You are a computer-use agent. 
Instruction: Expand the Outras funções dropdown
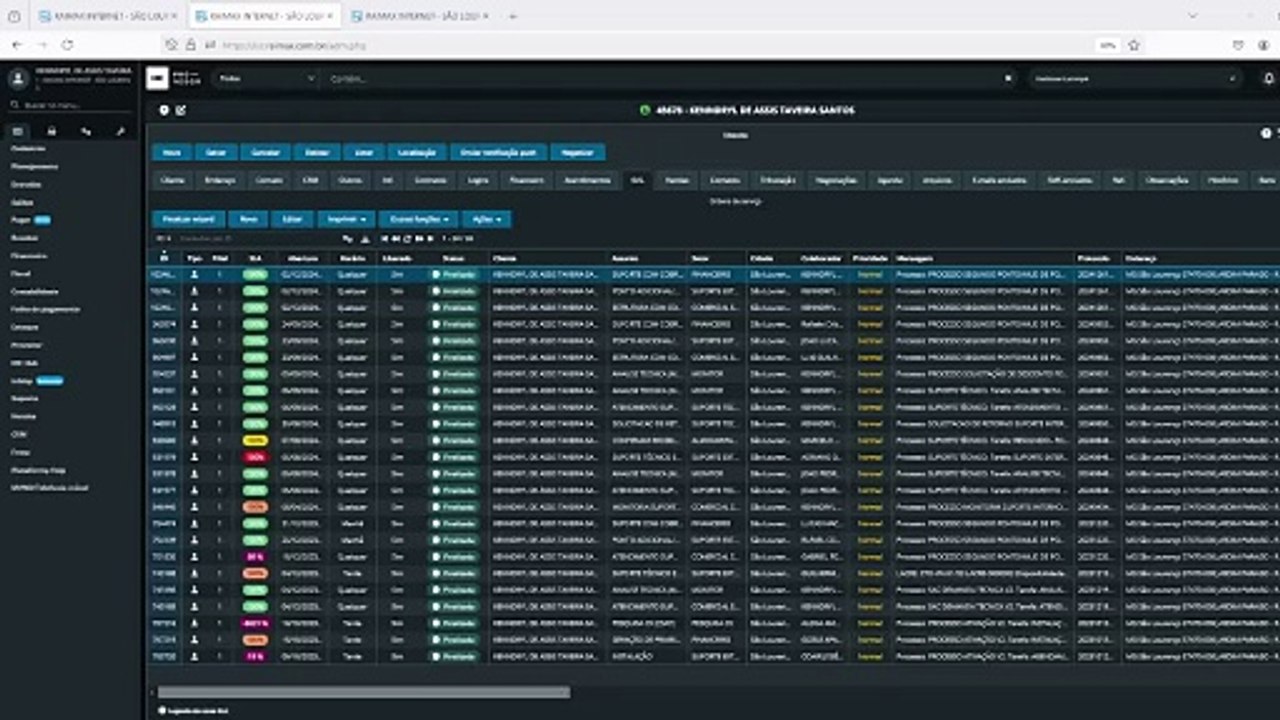[x=418, y=218]
